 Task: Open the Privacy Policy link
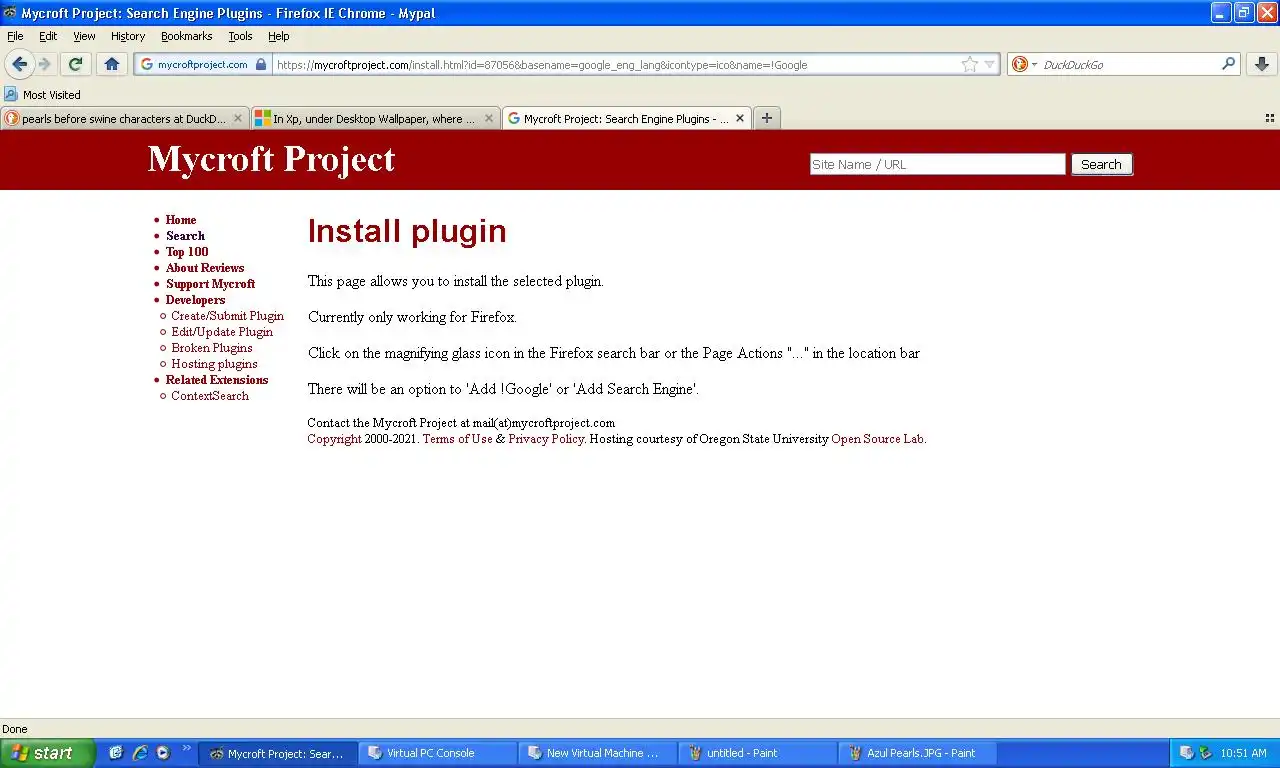pos(545,439)
